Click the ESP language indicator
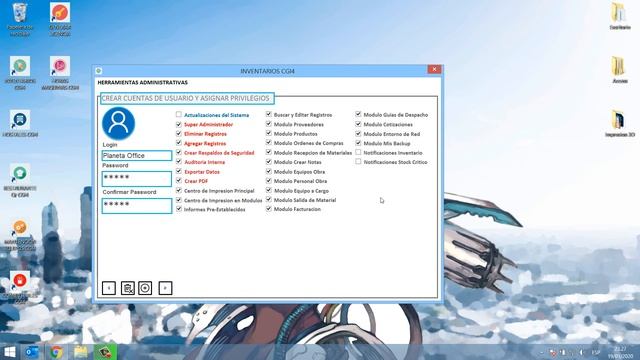The width and height of the screenshot is (640, 360). coord(596,352)
